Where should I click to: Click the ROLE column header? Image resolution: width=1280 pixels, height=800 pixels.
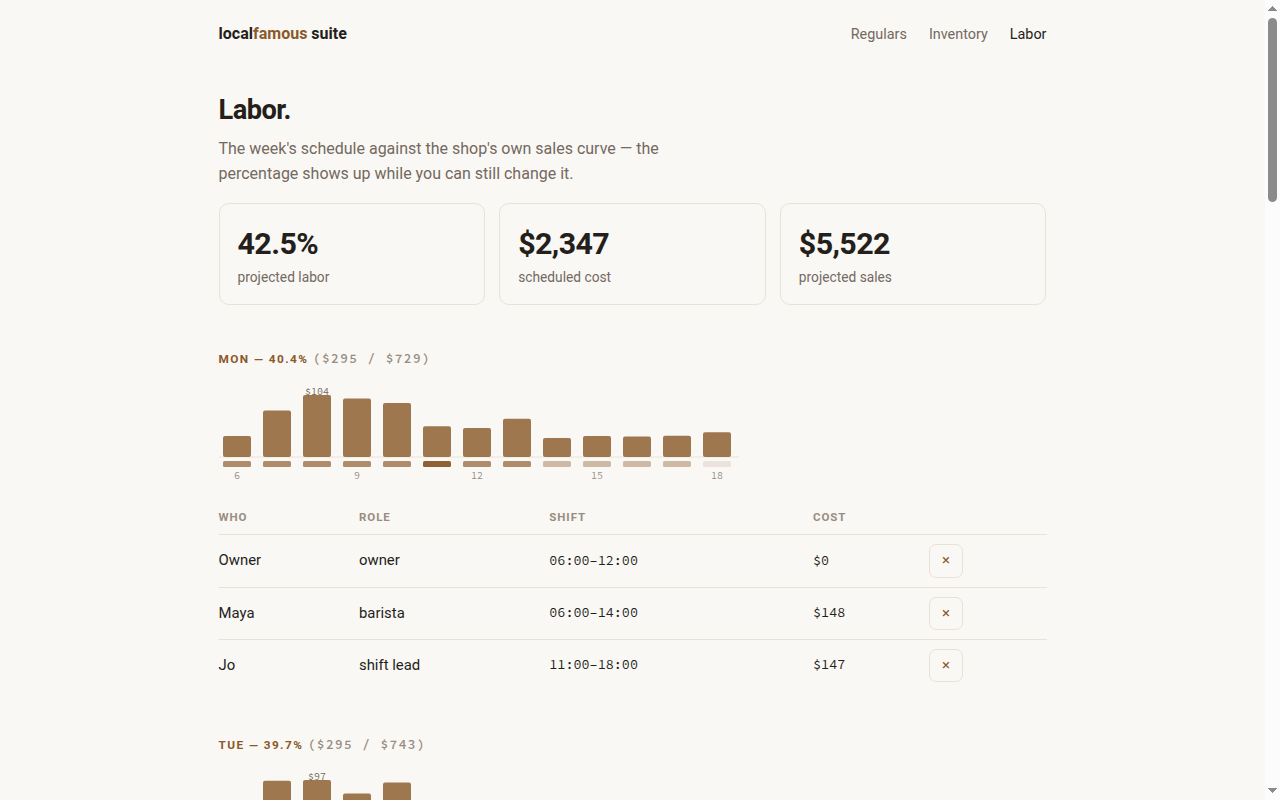[375, 517]
